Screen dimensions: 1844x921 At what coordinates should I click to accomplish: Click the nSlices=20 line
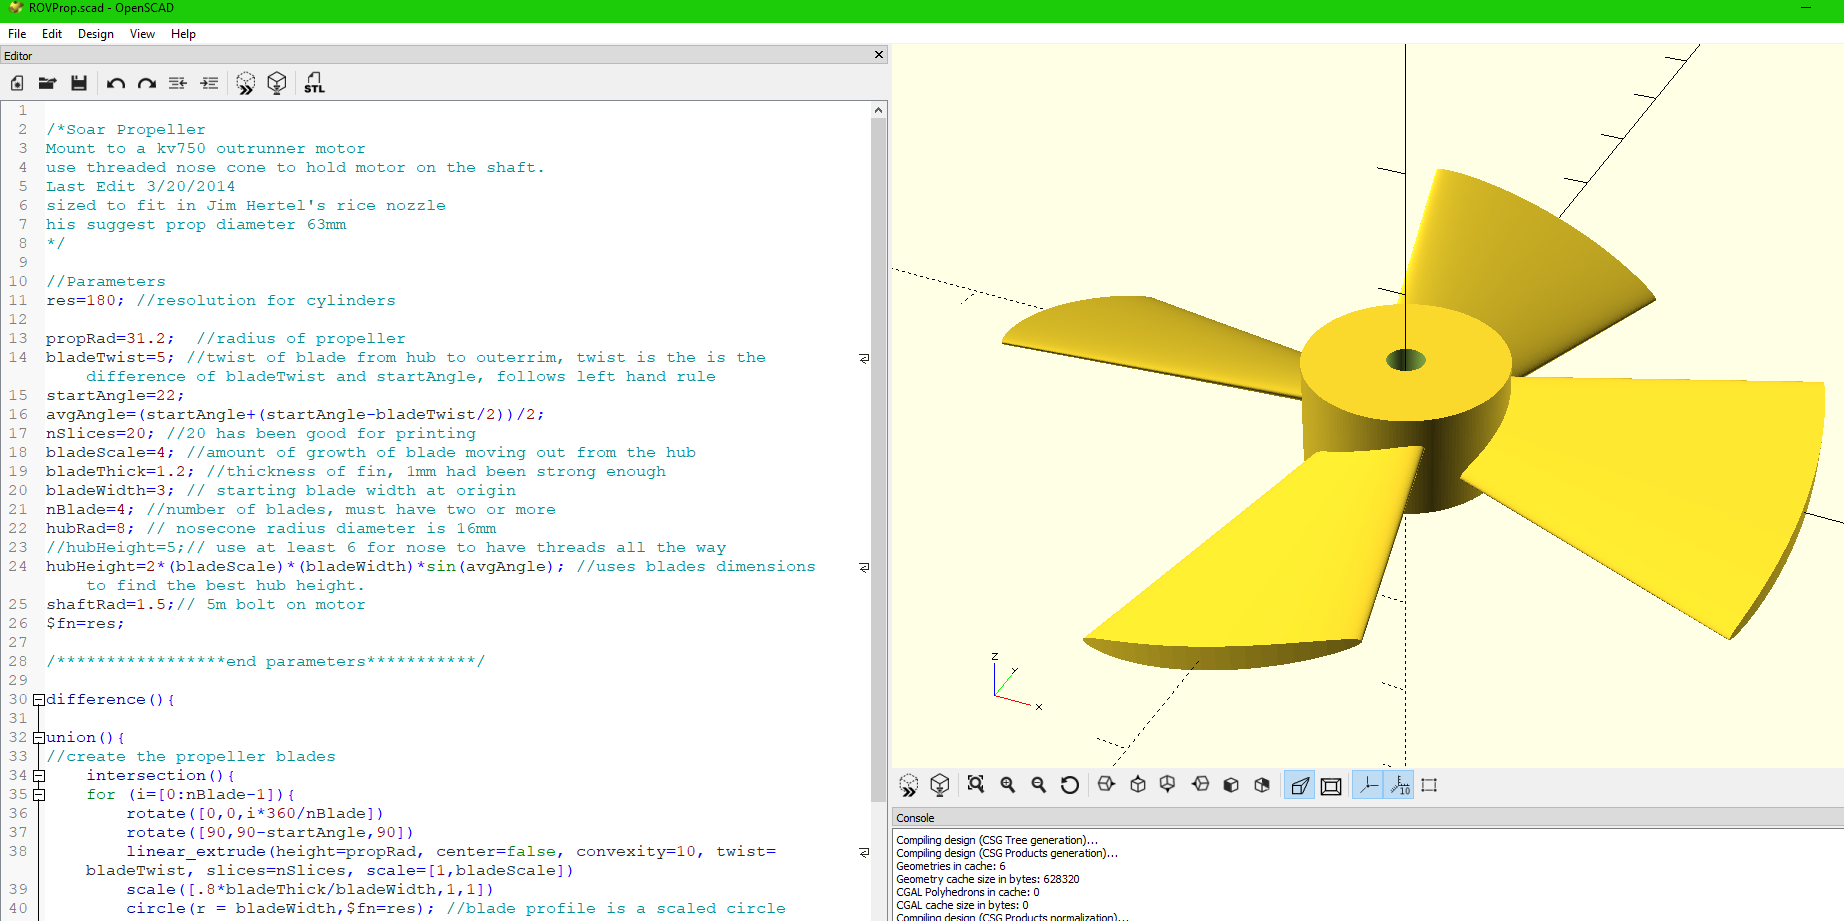pyautogui.click(x=260, y=434)
